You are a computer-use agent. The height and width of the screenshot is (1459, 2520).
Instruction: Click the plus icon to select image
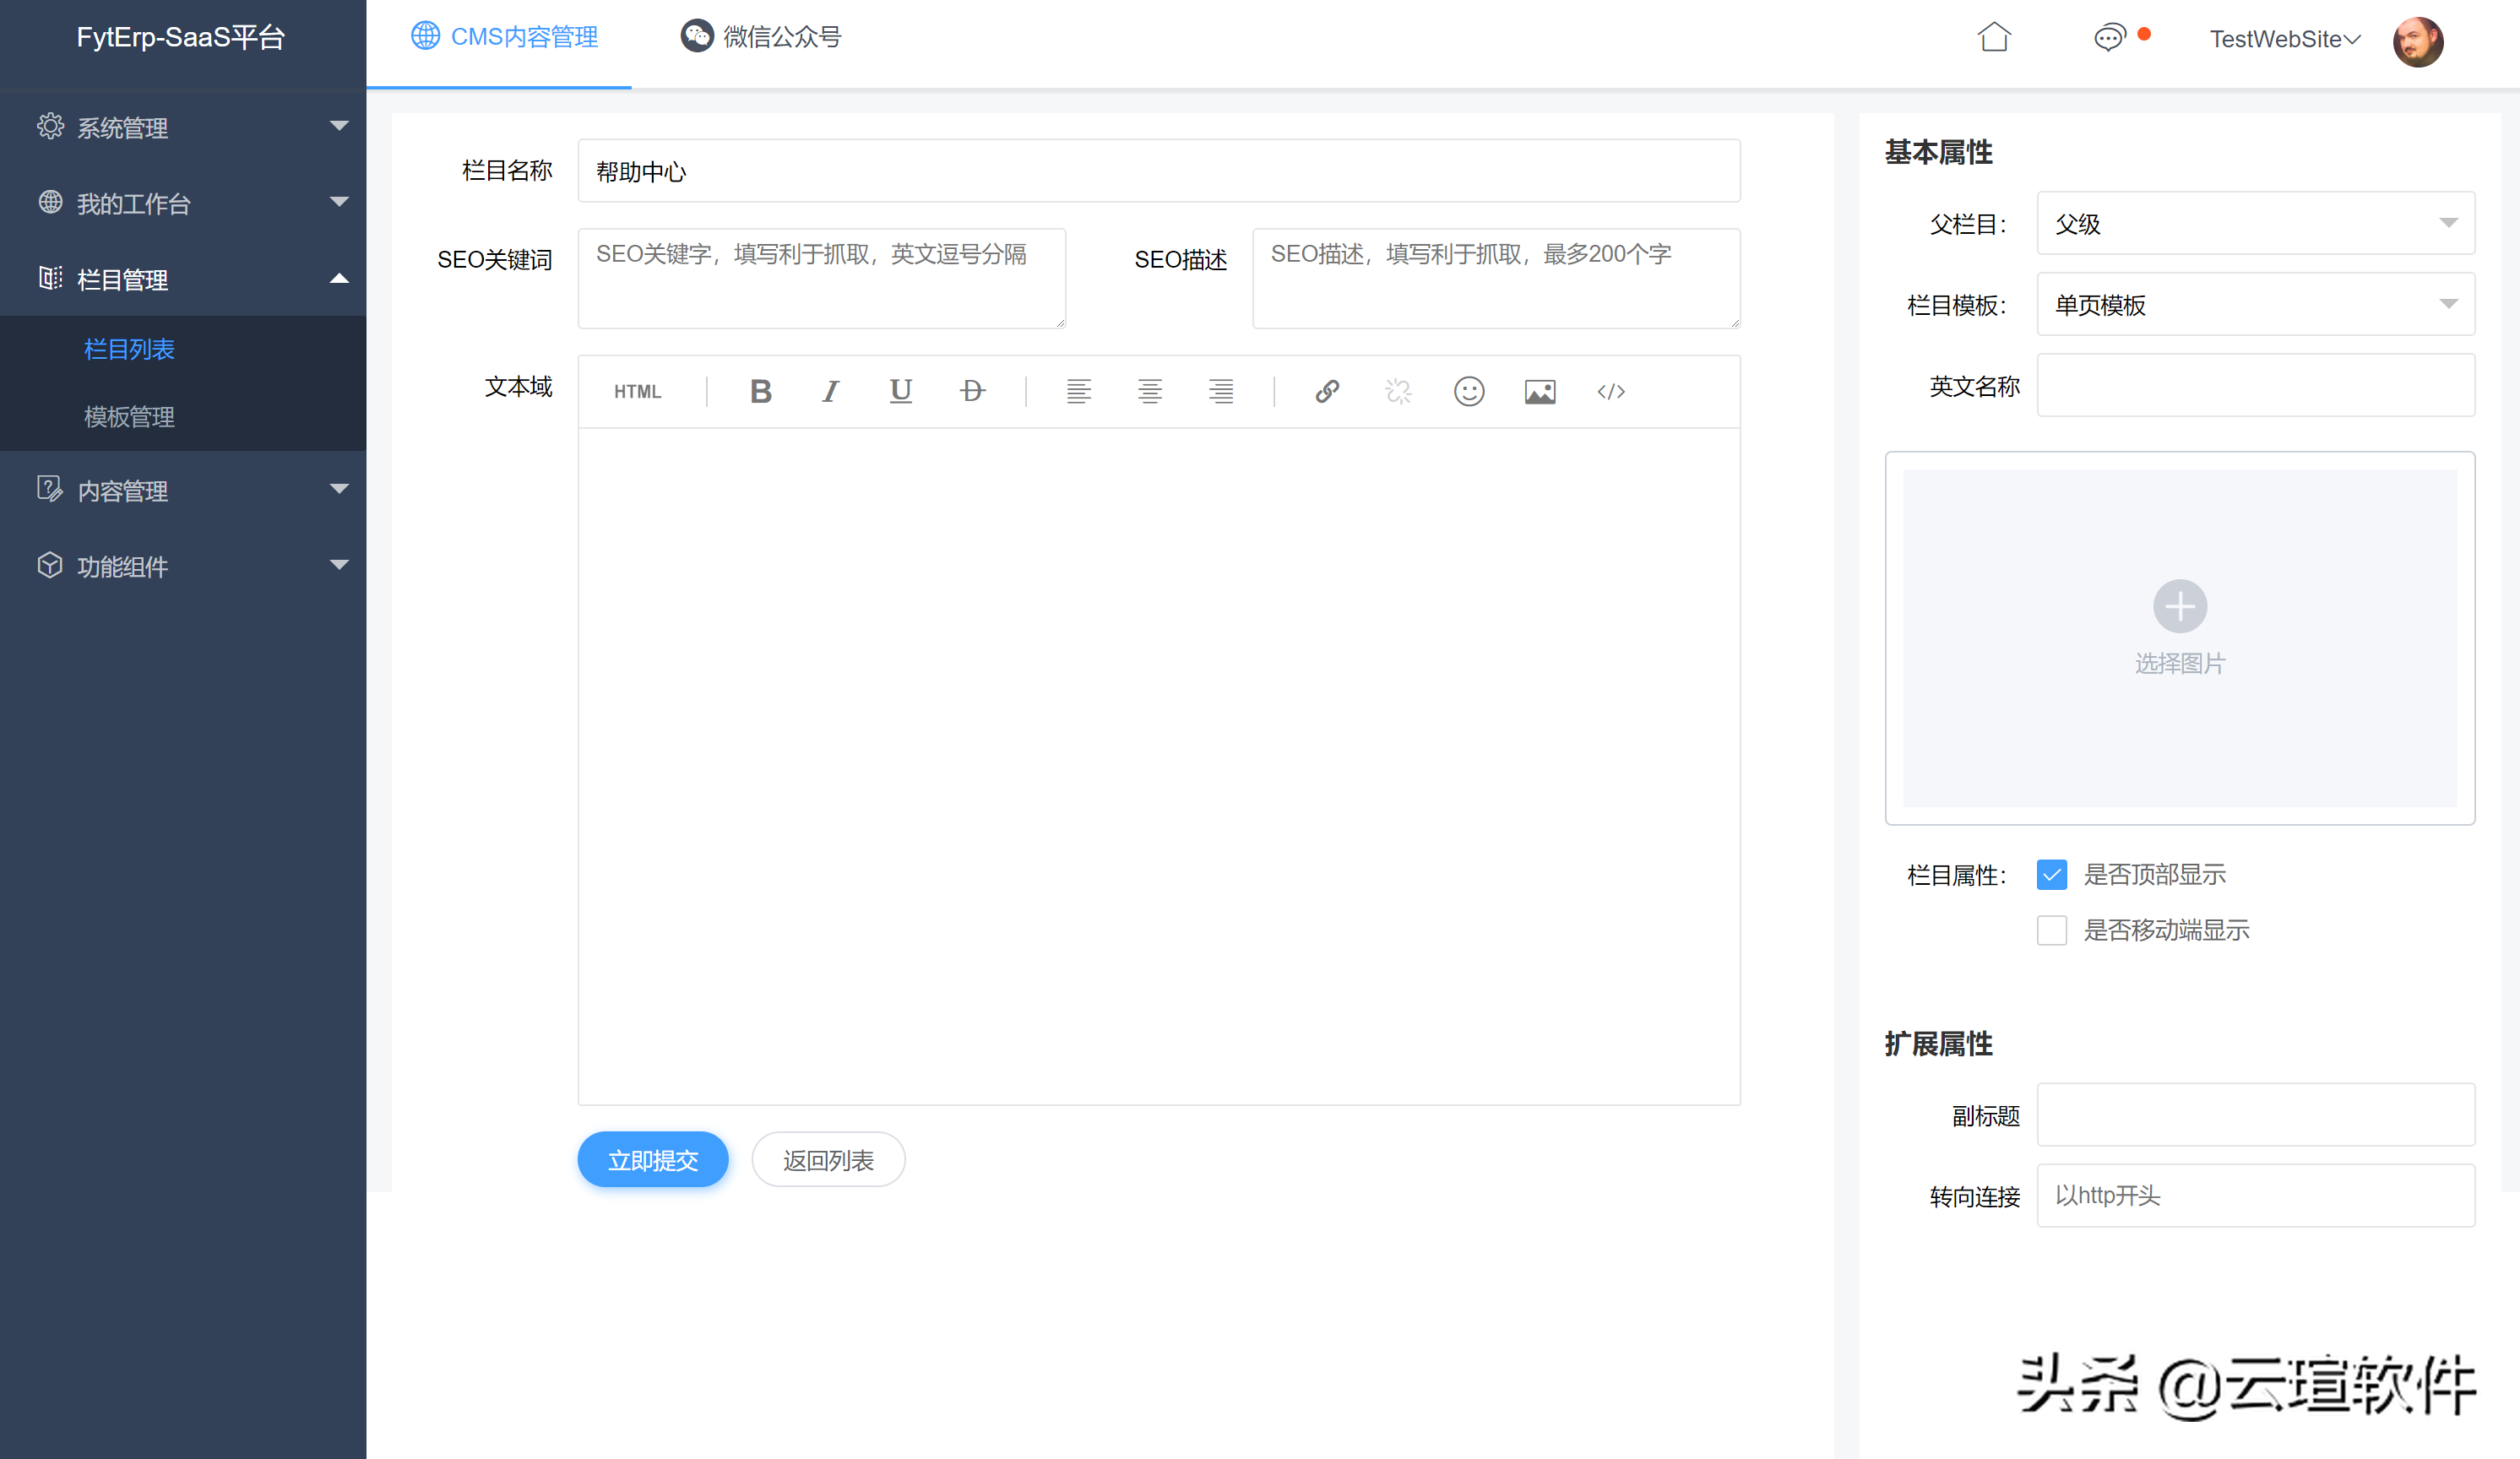pyautogui.click(x=2180, y=606)
